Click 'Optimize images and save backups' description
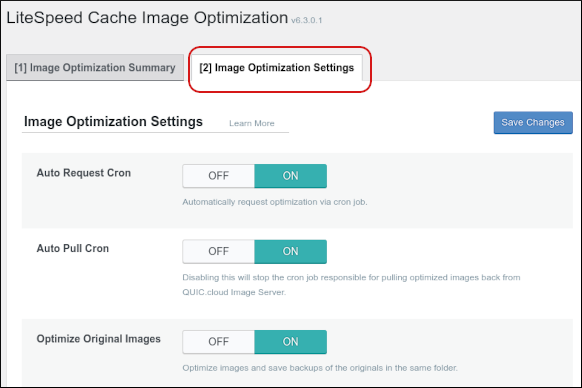The image size is (582, 388). click(x=320, y=368)
